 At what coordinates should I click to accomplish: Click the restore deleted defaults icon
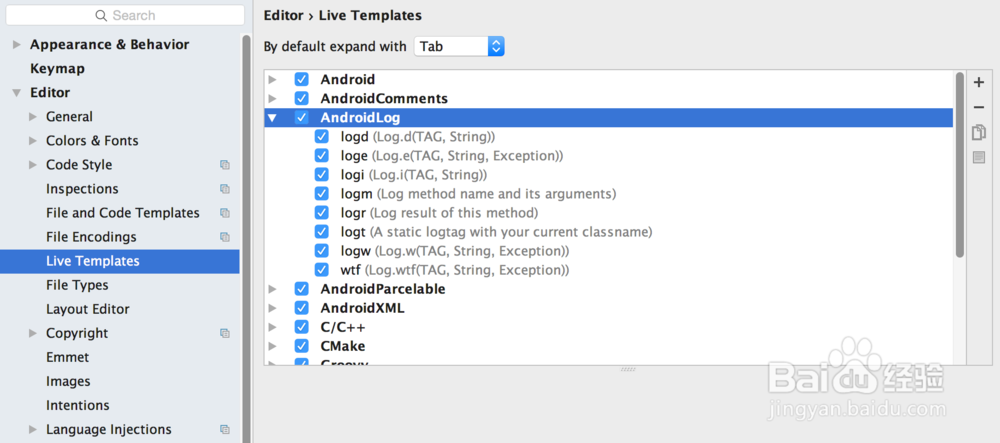(979, 157)
